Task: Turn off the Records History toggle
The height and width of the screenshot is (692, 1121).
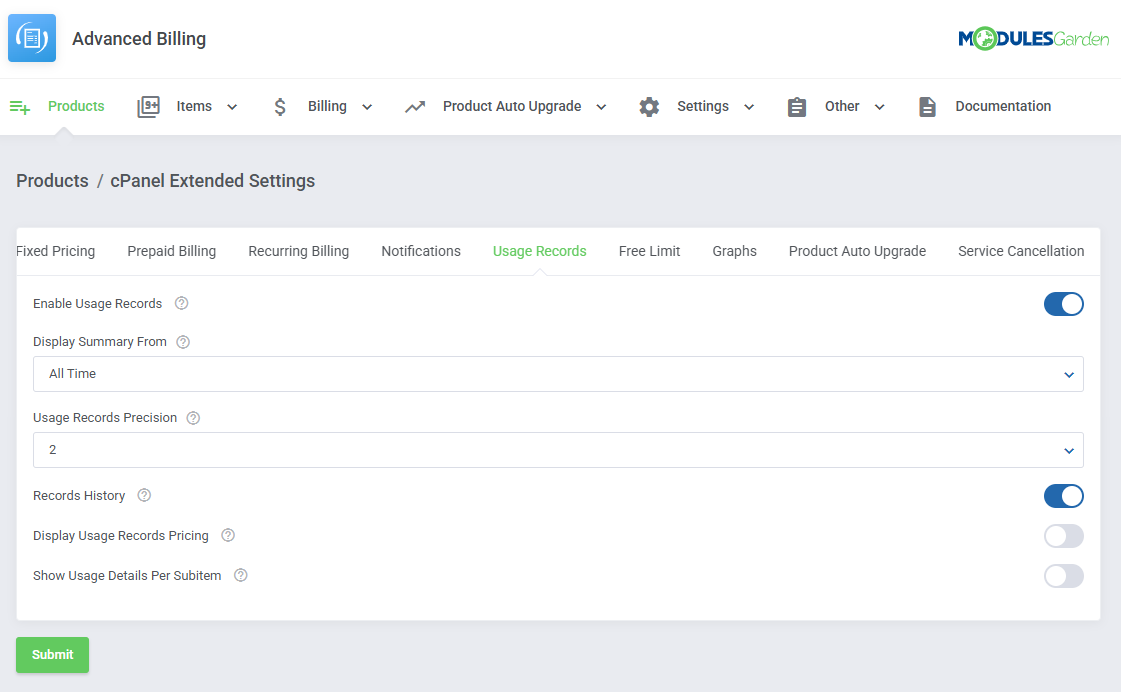Action: tap(1063, 496)
